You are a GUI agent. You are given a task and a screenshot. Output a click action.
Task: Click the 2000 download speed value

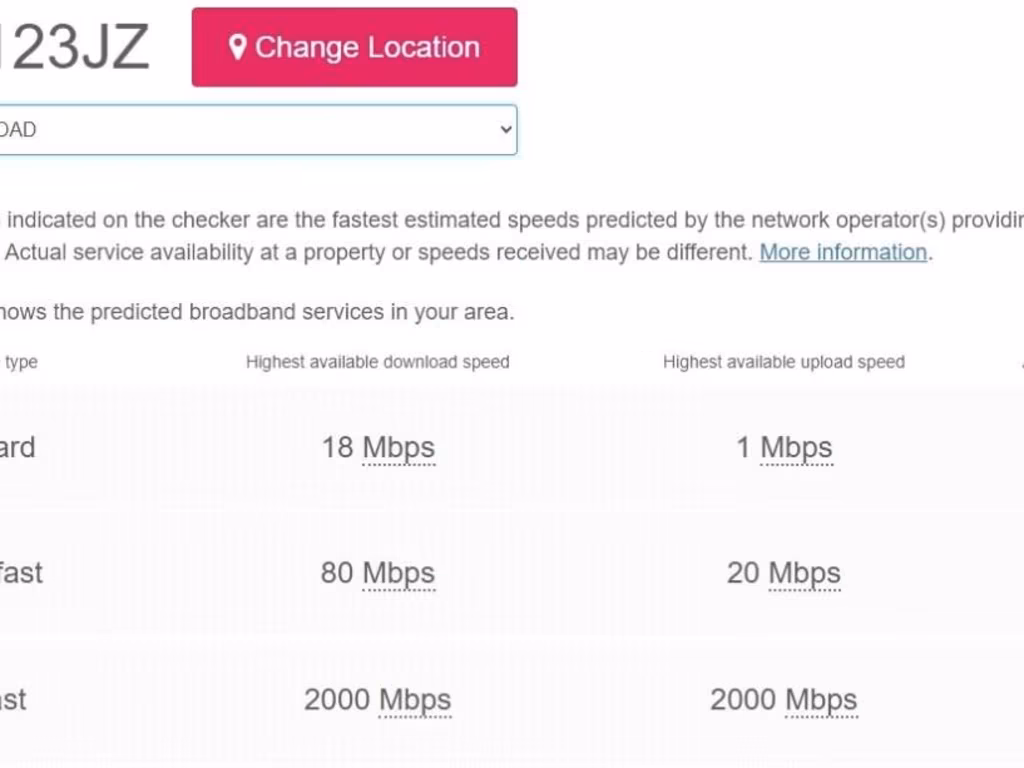337,699
